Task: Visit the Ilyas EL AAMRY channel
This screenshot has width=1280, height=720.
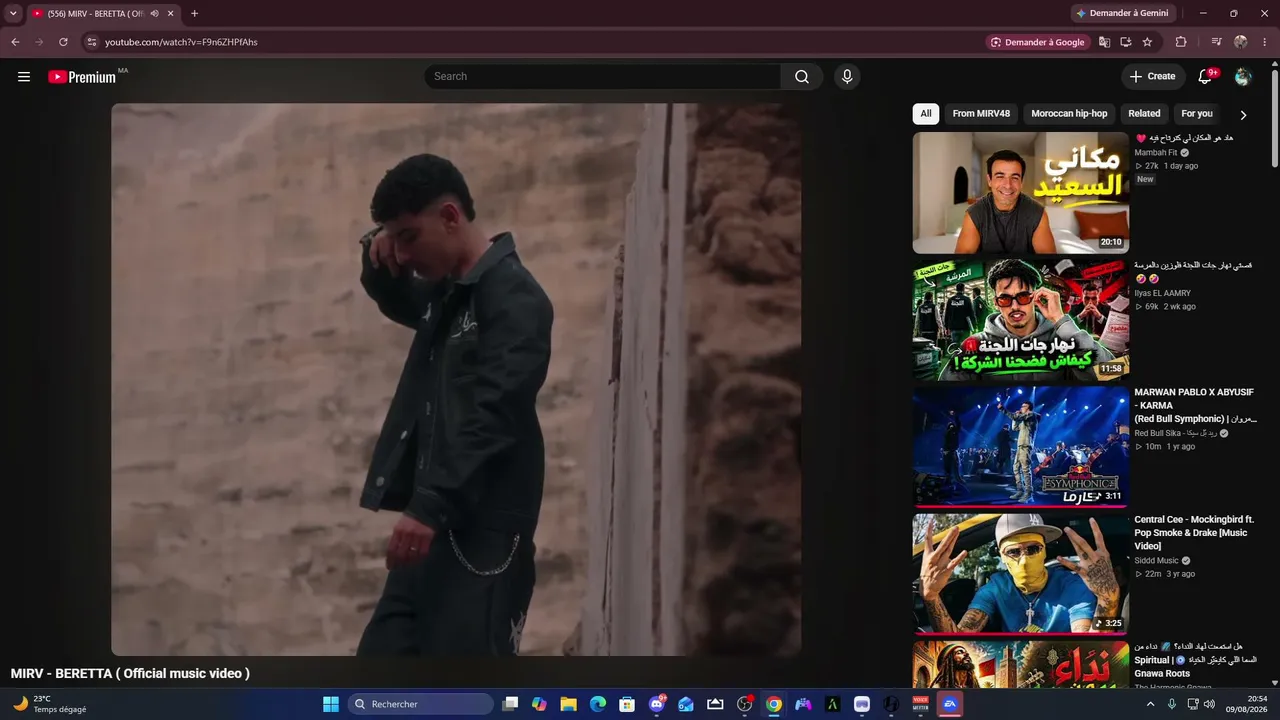Action: point(1162,293)
